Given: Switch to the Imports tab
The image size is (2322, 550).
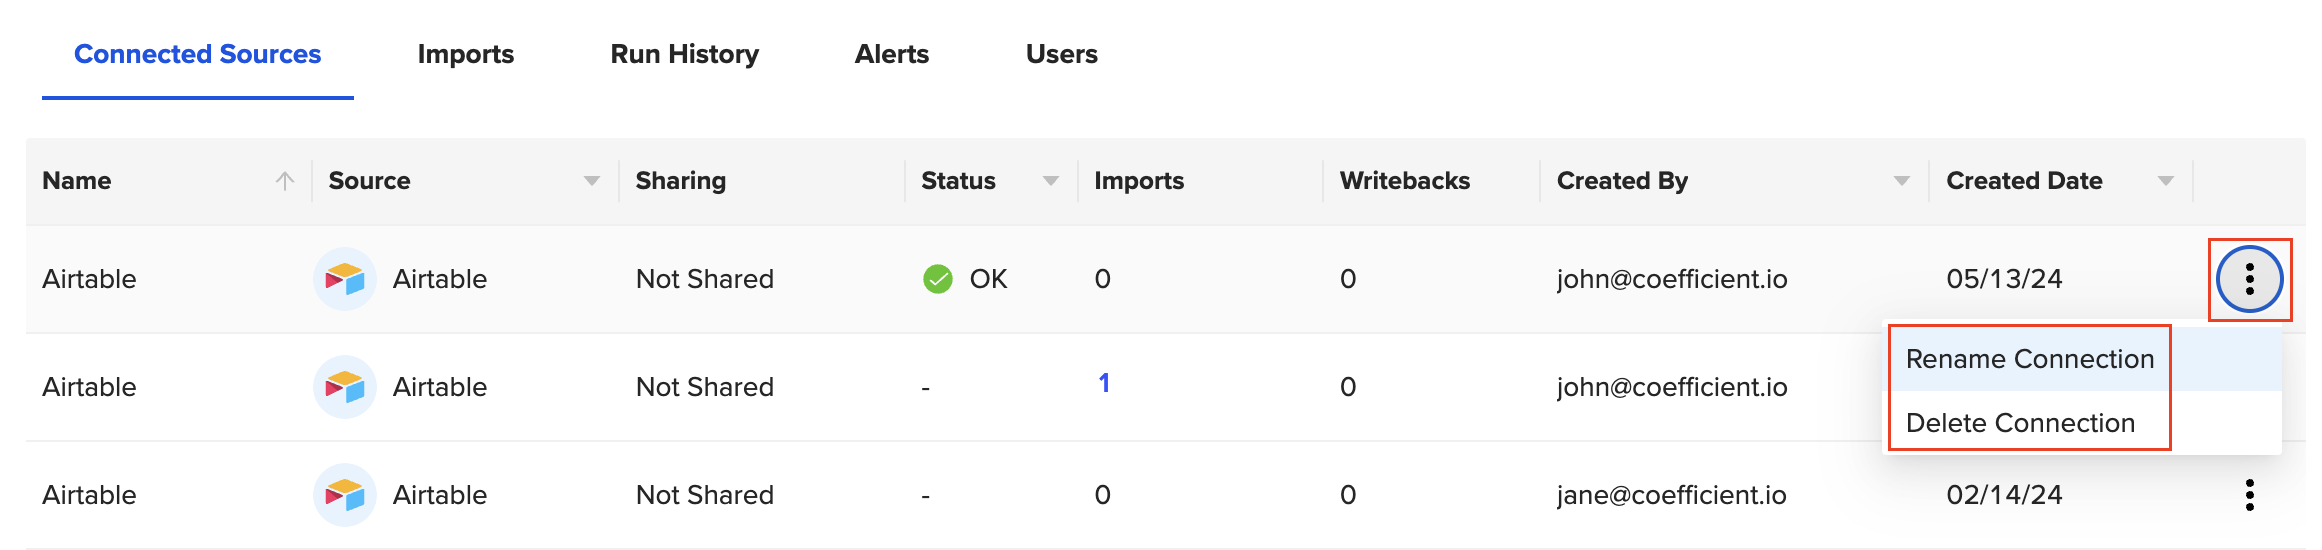Looking at the screenshot, I should (466, 54).
